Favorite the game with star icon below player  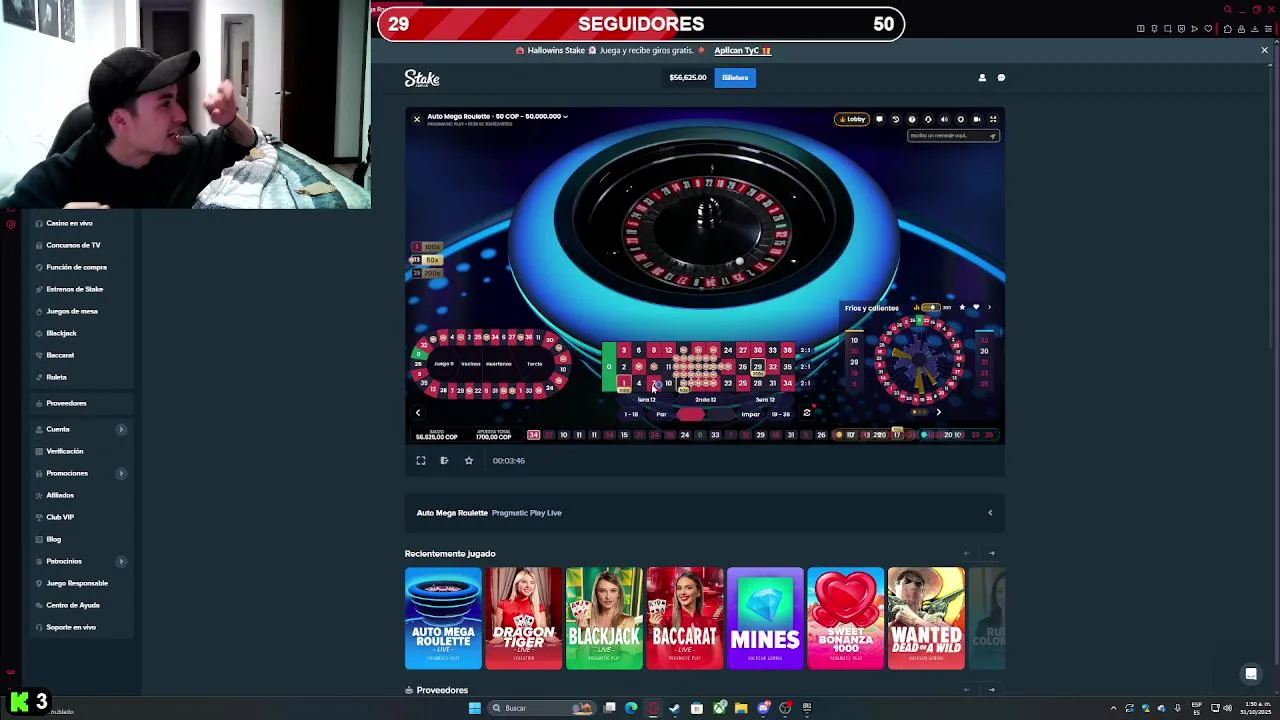[469, 461]
